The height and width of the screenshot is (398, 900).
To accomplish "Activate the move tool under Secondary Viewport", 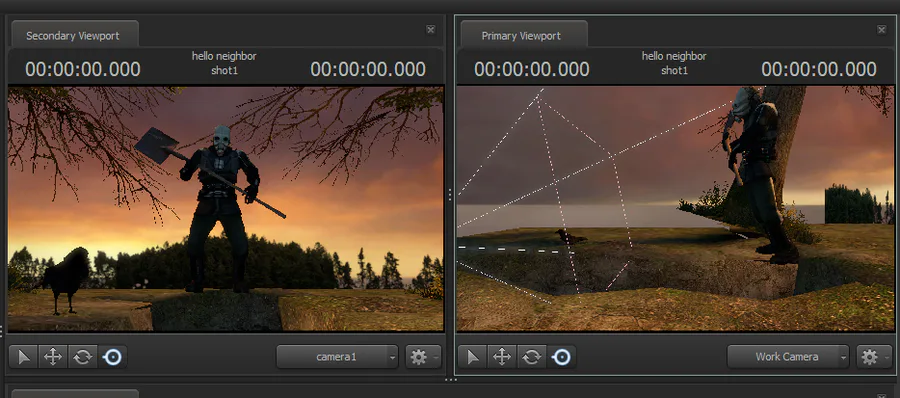I will coord(53,357).
